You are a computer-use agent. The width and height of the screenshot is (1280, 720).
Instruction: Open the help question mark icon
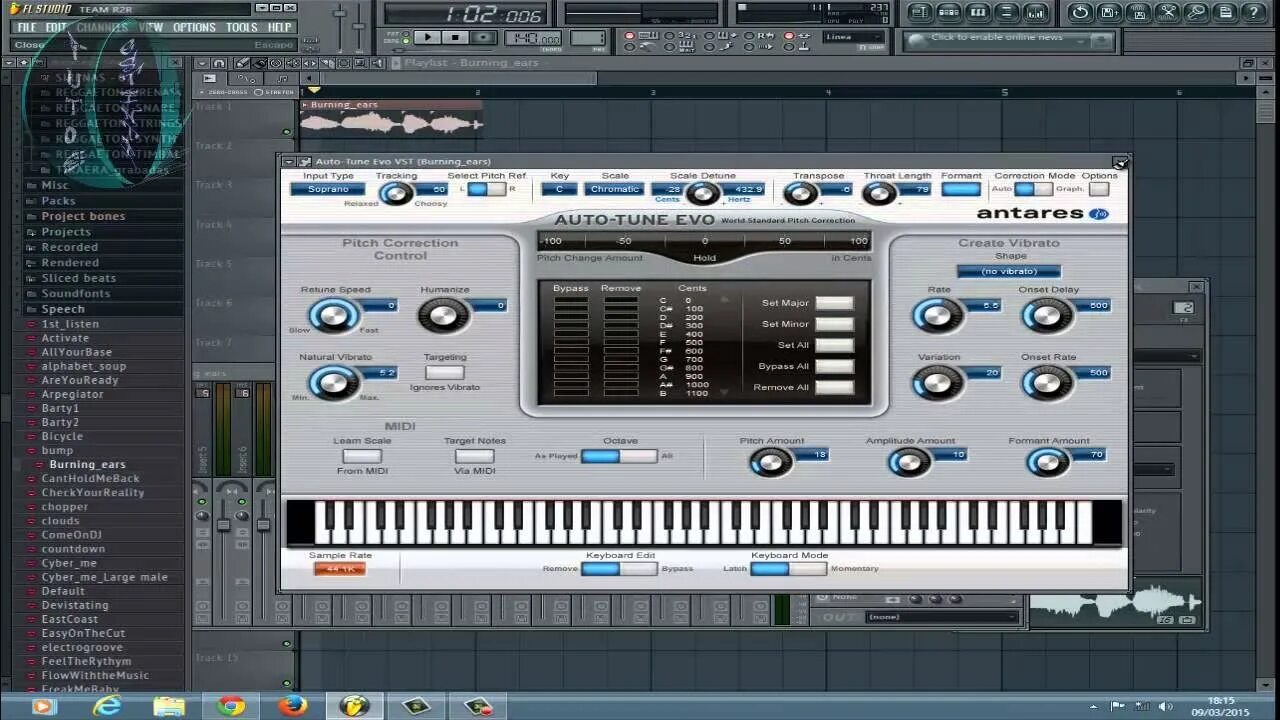tap(1254, 13)
